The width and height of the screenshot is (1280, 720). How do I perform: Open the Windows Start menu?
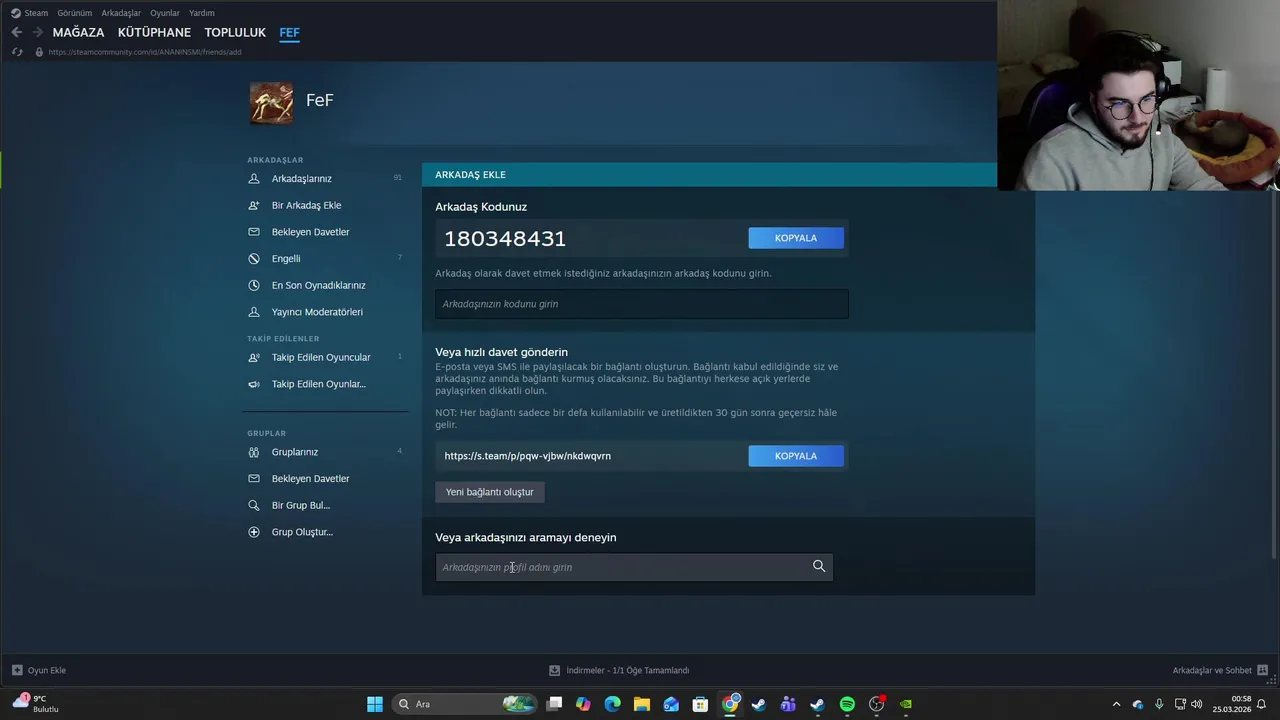375,704
